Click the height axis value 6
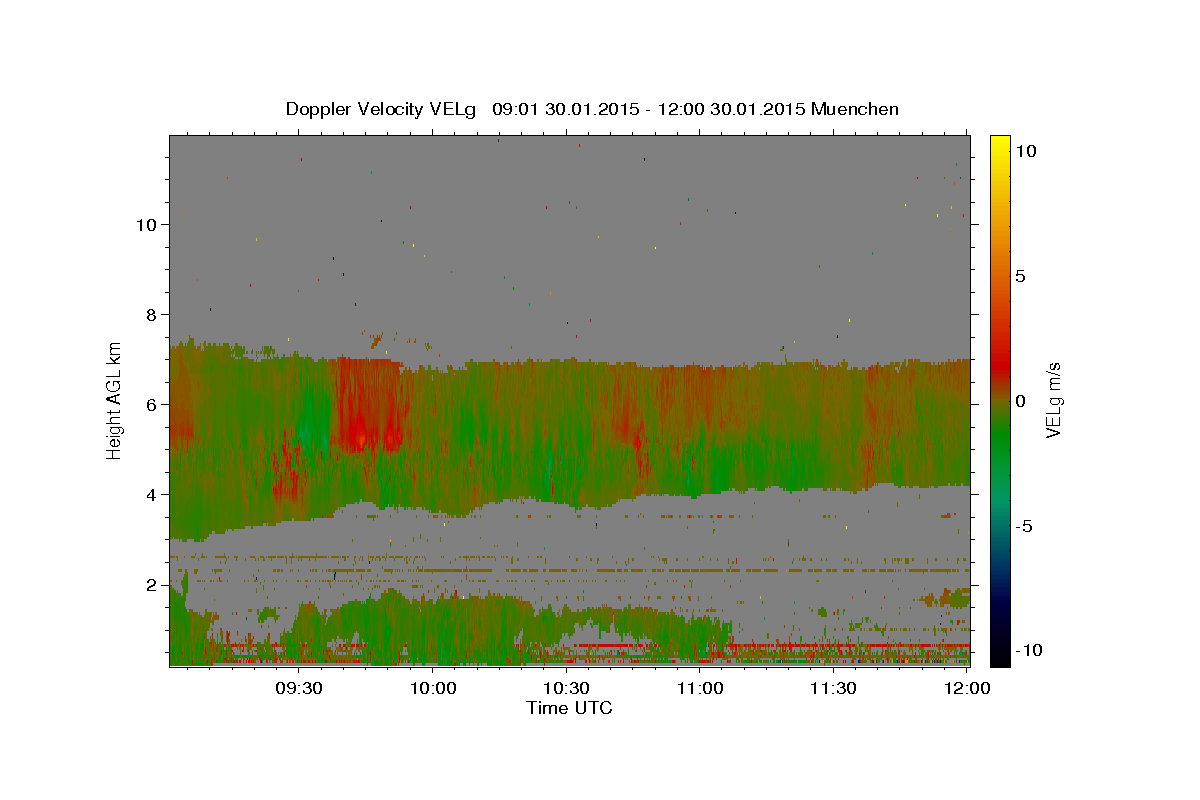 coord(151,405)
